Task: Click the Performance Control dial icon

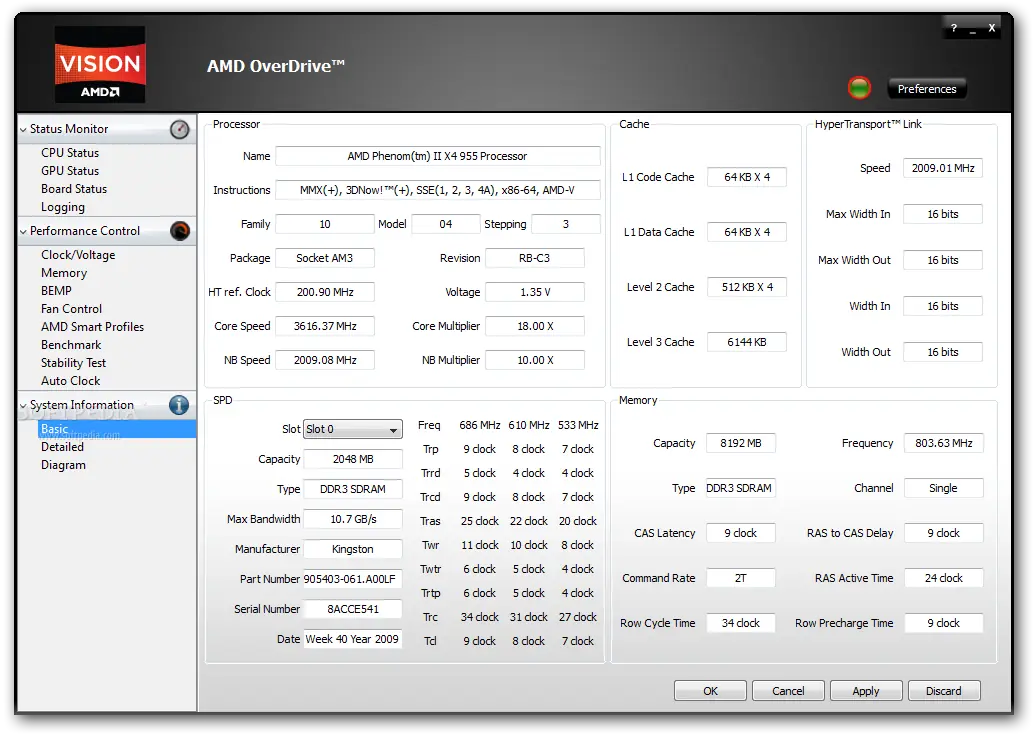Action: point(179,231)
